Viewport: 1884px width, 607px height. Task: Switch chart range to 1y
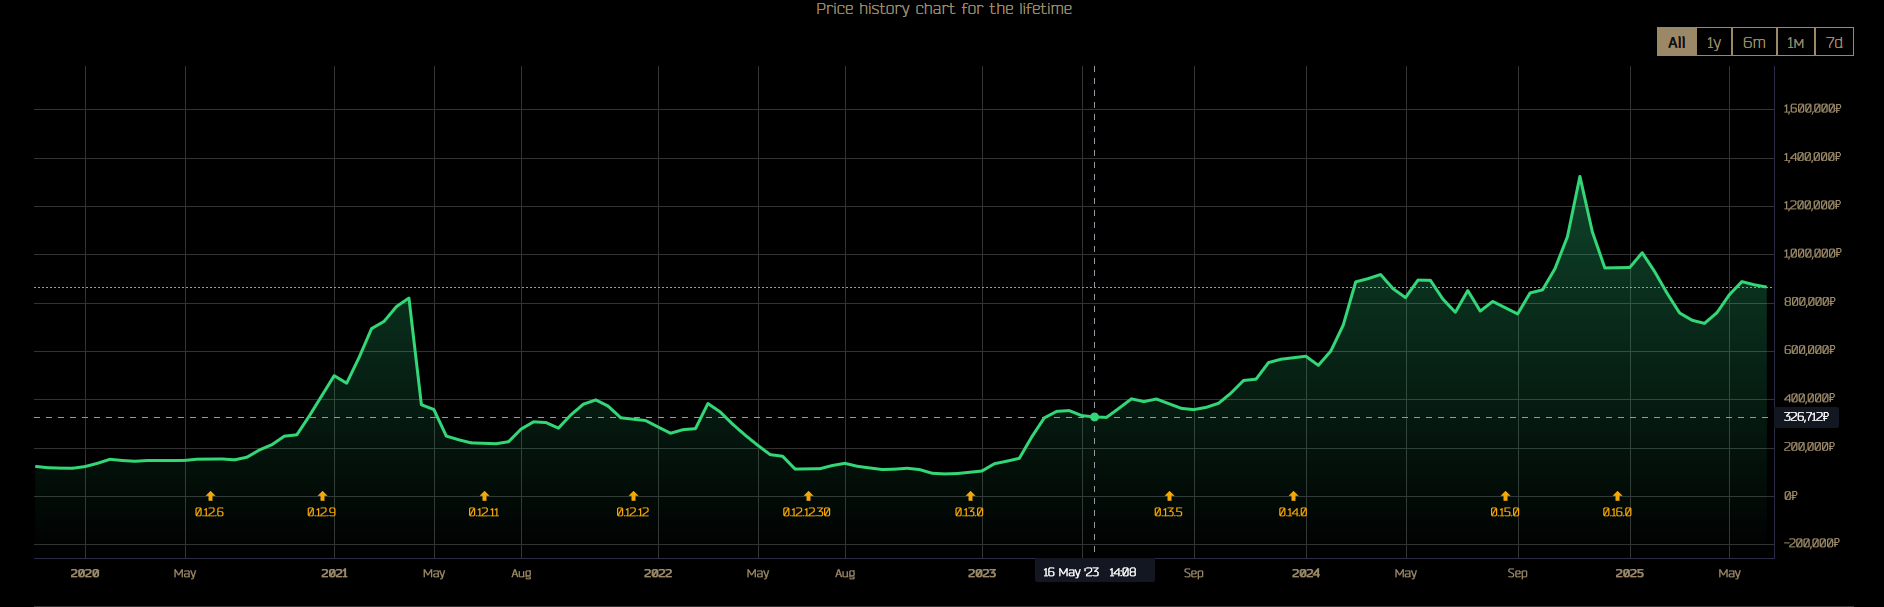point(1714,42)
